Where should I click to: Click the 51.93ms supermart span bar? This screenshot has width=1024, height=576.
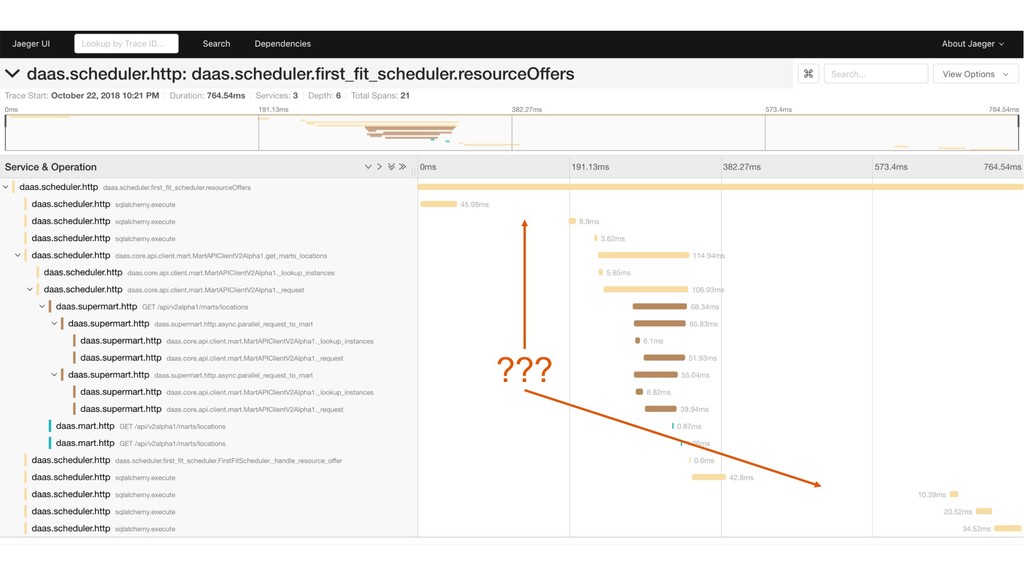click(x=664, y=358)
